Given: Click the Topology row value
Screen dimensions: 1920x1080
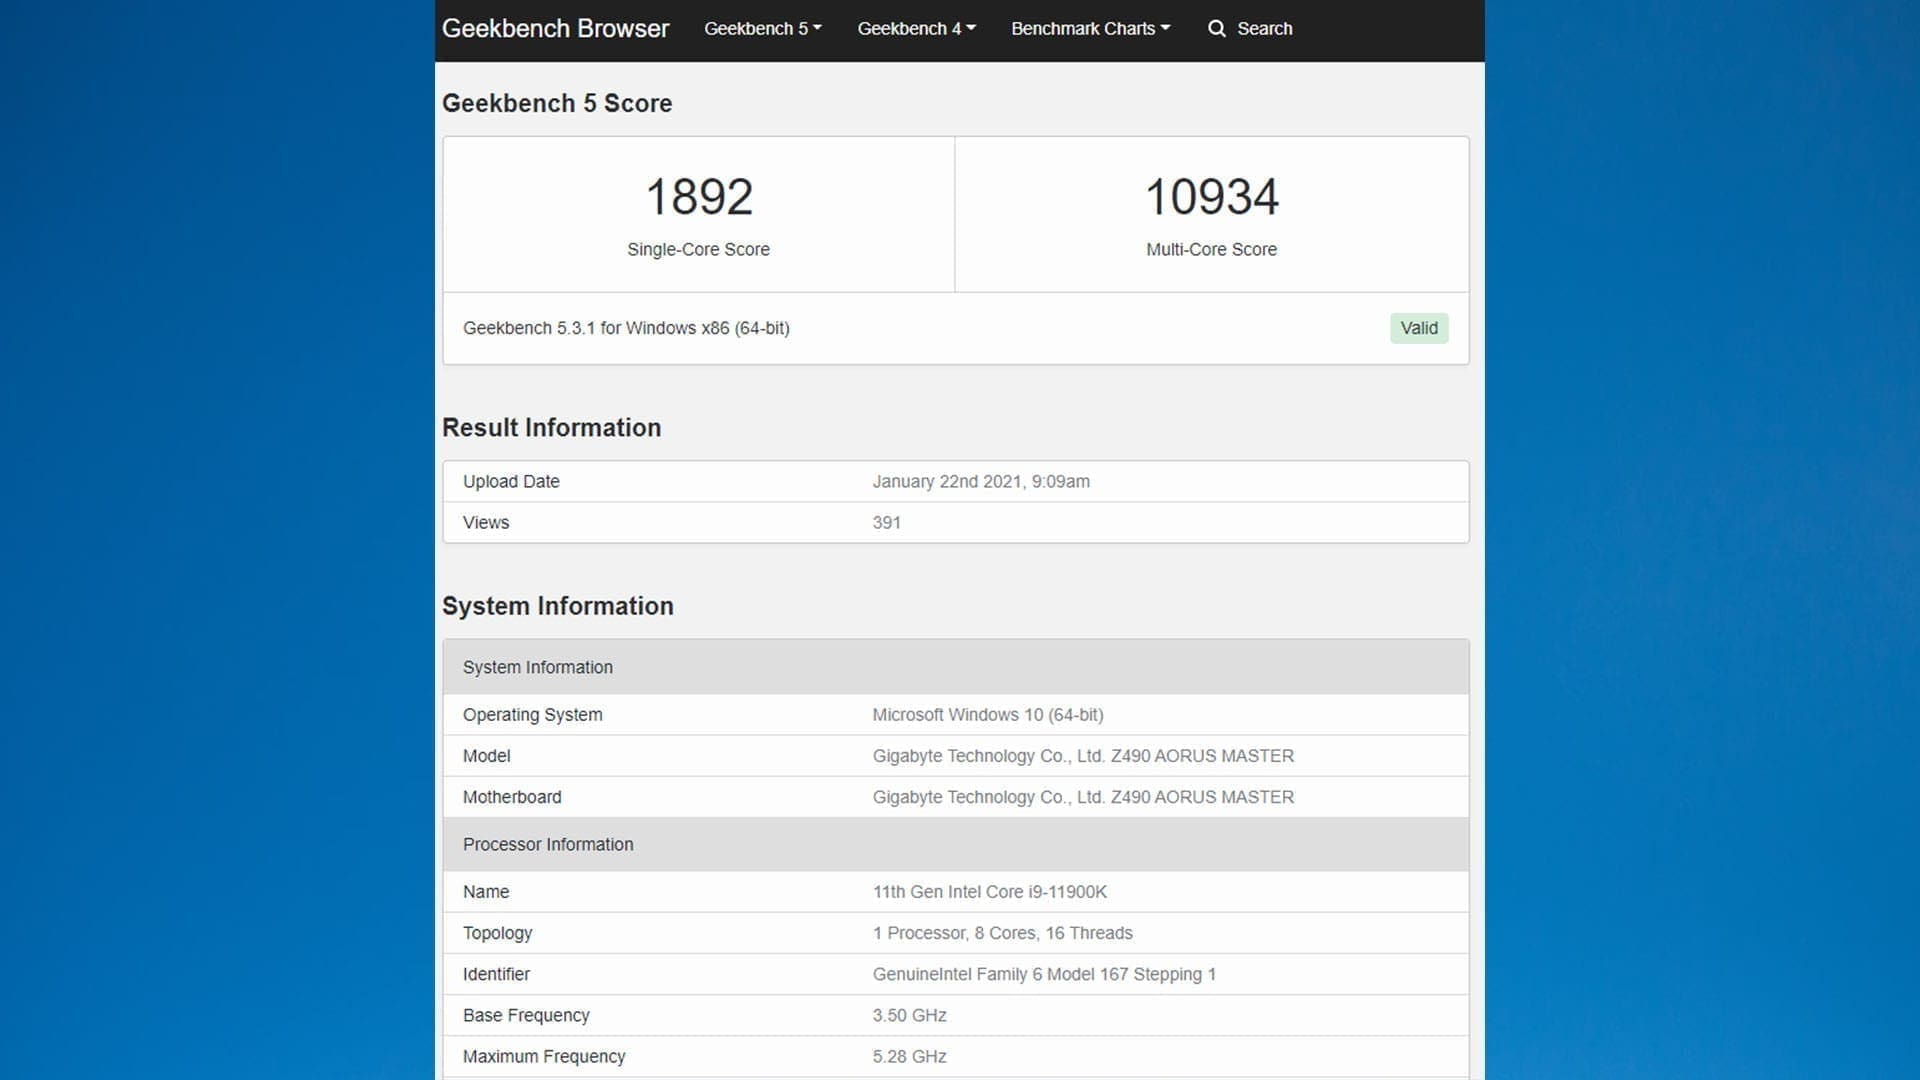Looking at the screenshot, I should click(x=1002, y=933).
